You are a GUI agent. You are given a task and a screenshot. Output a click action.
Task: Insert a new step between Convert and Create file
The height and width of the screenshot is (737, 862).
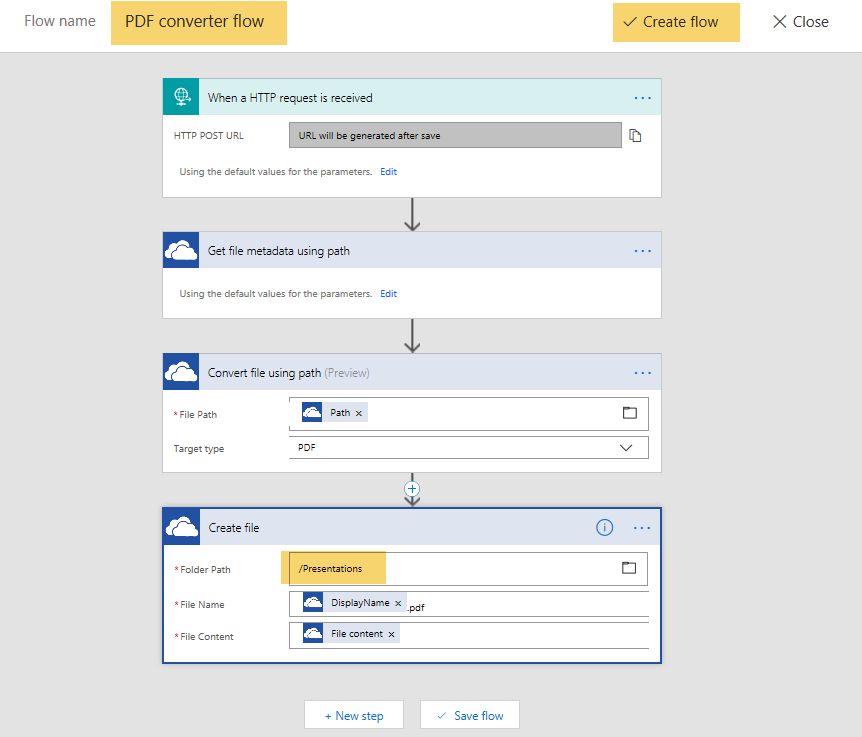[412, 489]
